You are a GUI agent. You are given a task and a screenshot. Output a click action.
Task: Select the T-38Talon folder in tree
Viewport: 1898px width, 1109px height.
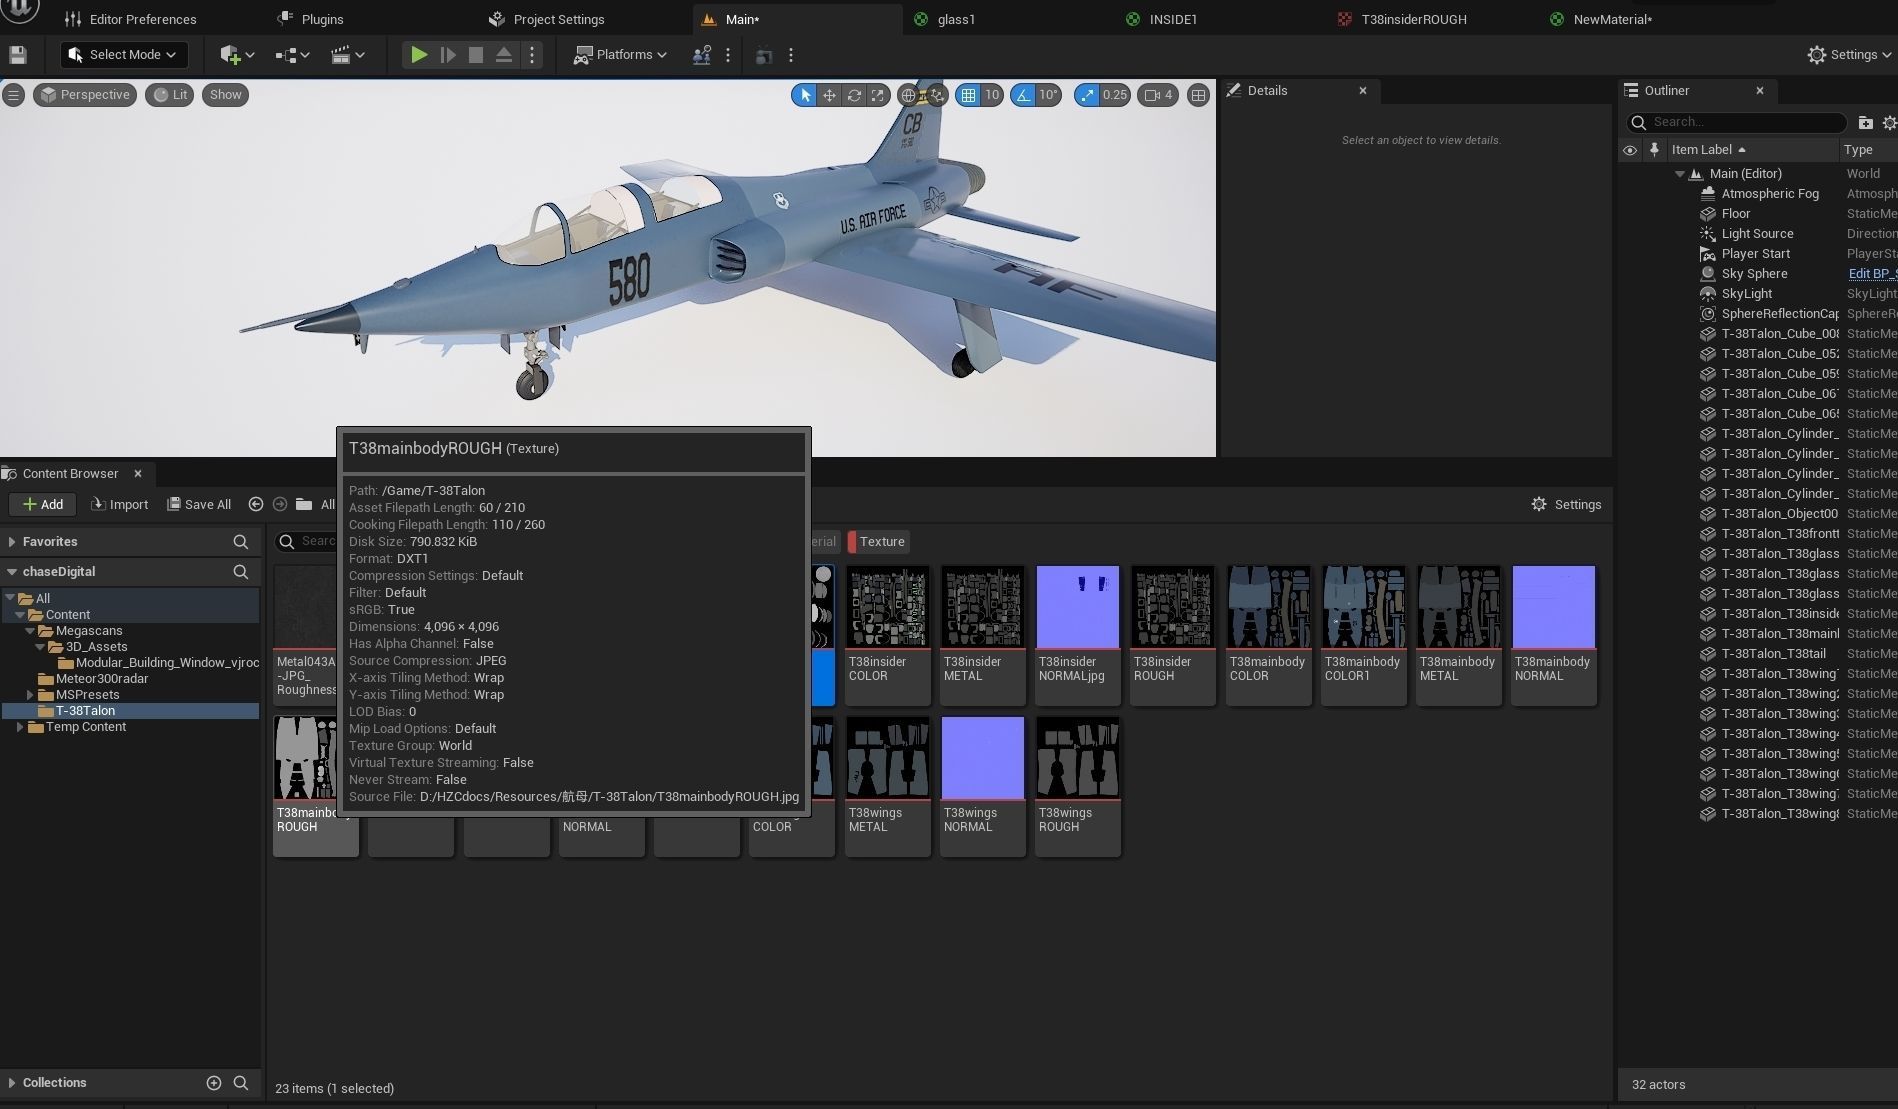pos(85,711)
